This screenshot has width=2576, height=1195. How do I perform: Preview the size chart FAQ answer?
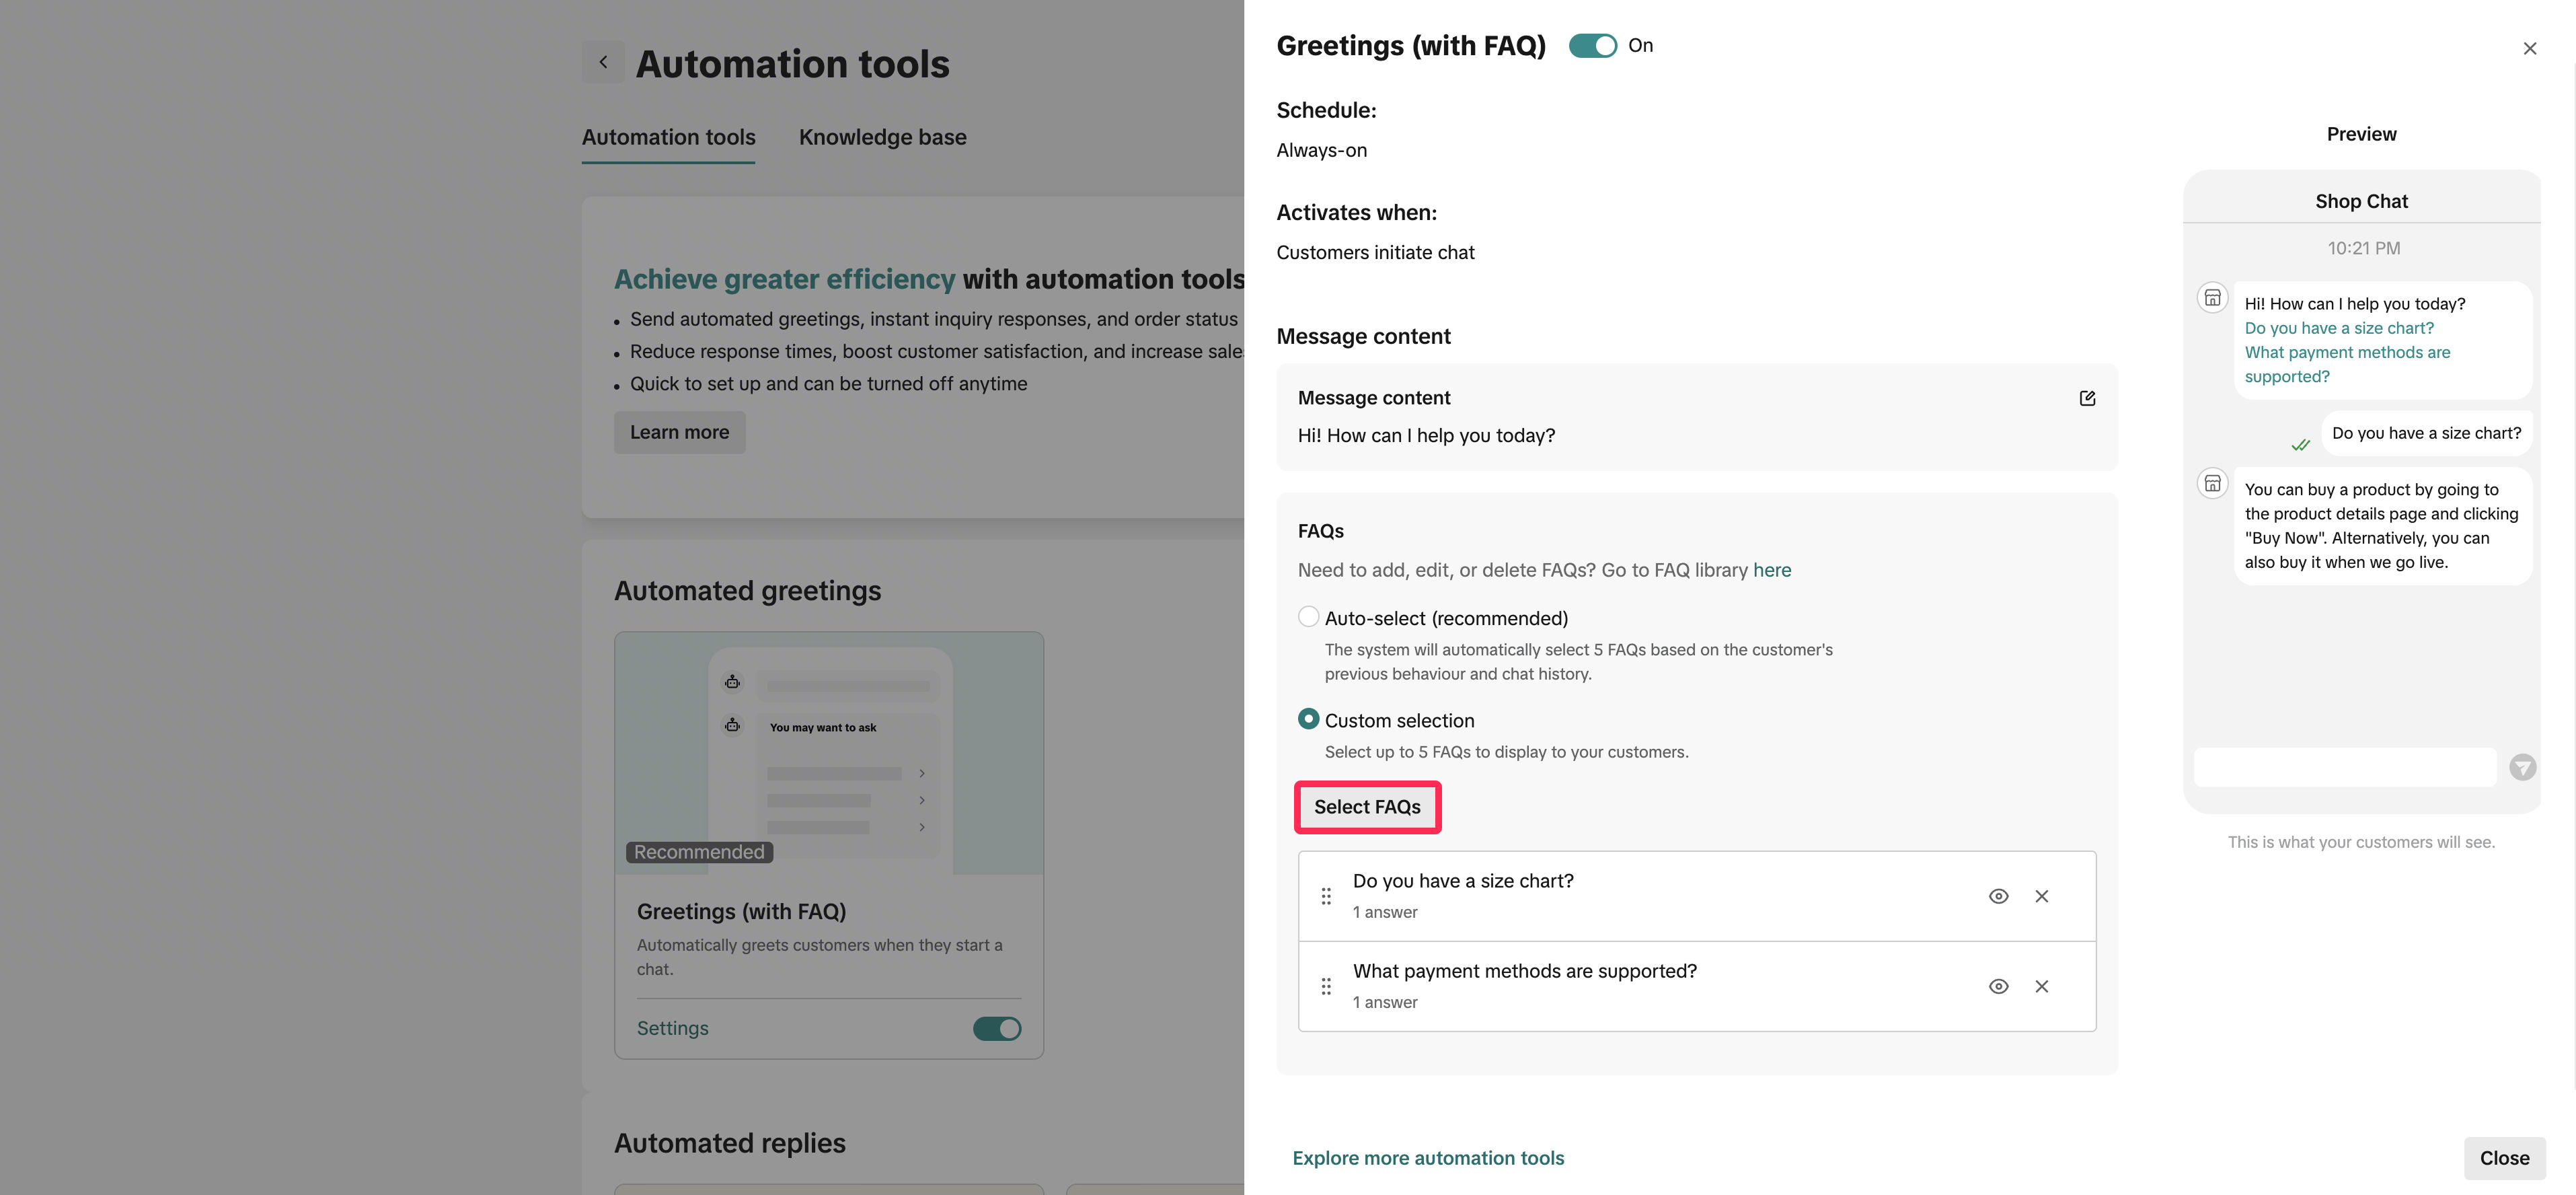coord(1998,896)
